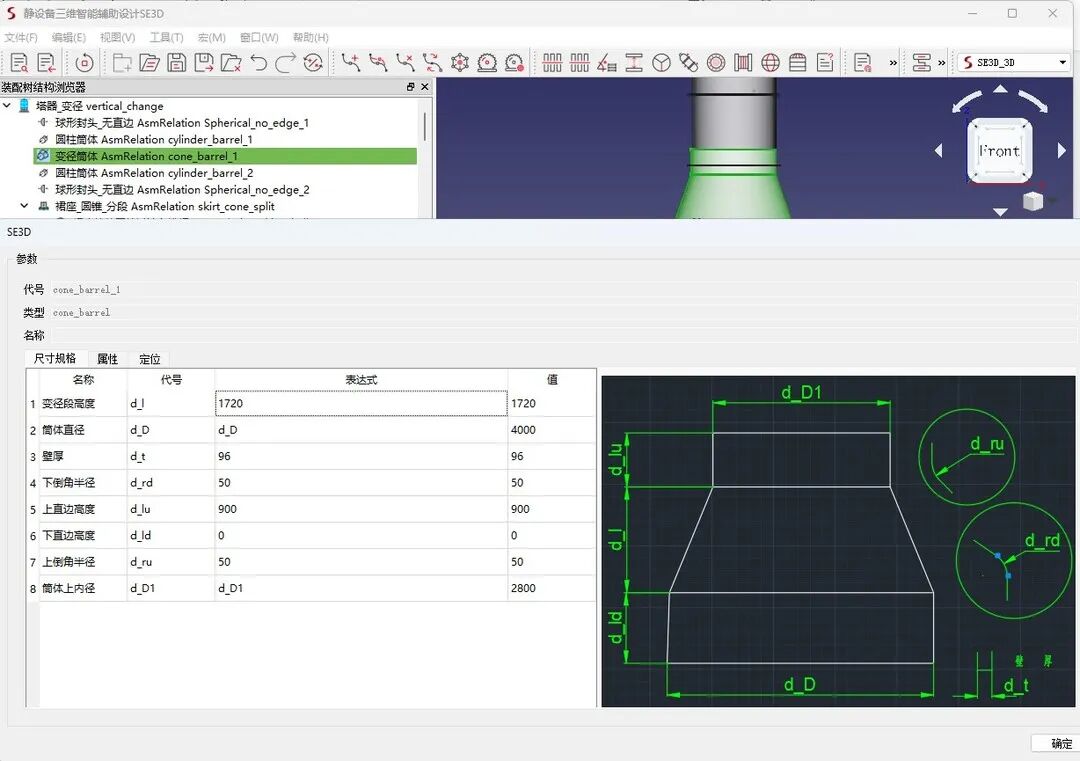Click the close folder icon with X
This screenshot has height=761, width=1080.
pos(231,63)
